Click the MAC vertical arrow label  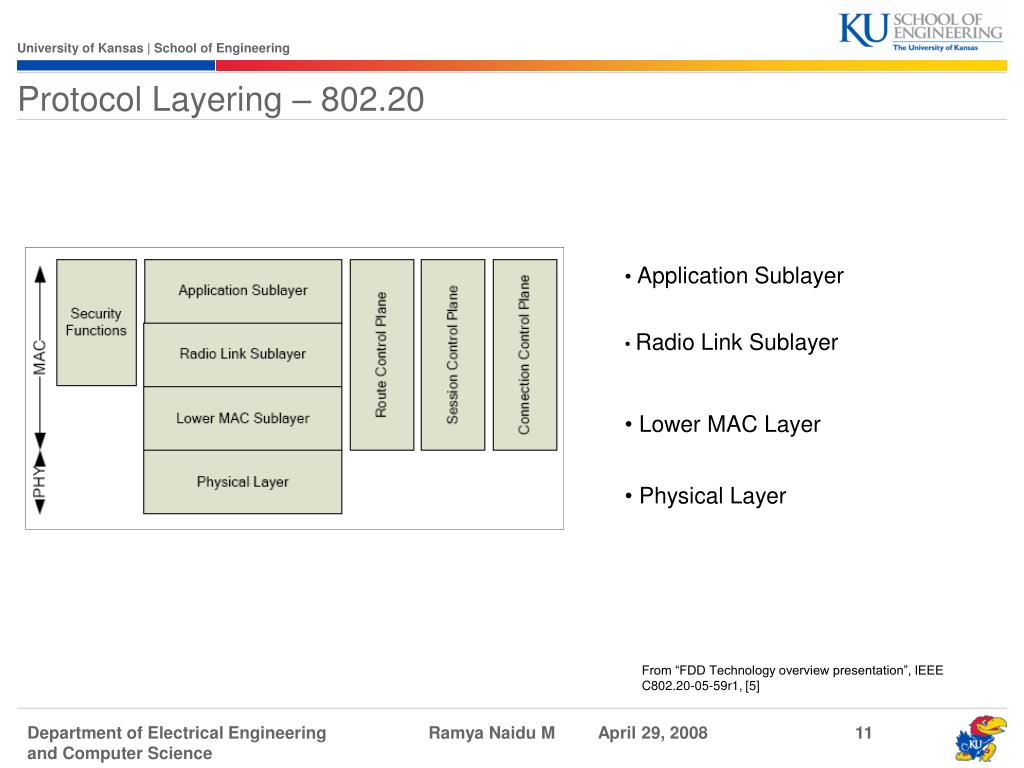pyautogui.click(x=40, y=357)
